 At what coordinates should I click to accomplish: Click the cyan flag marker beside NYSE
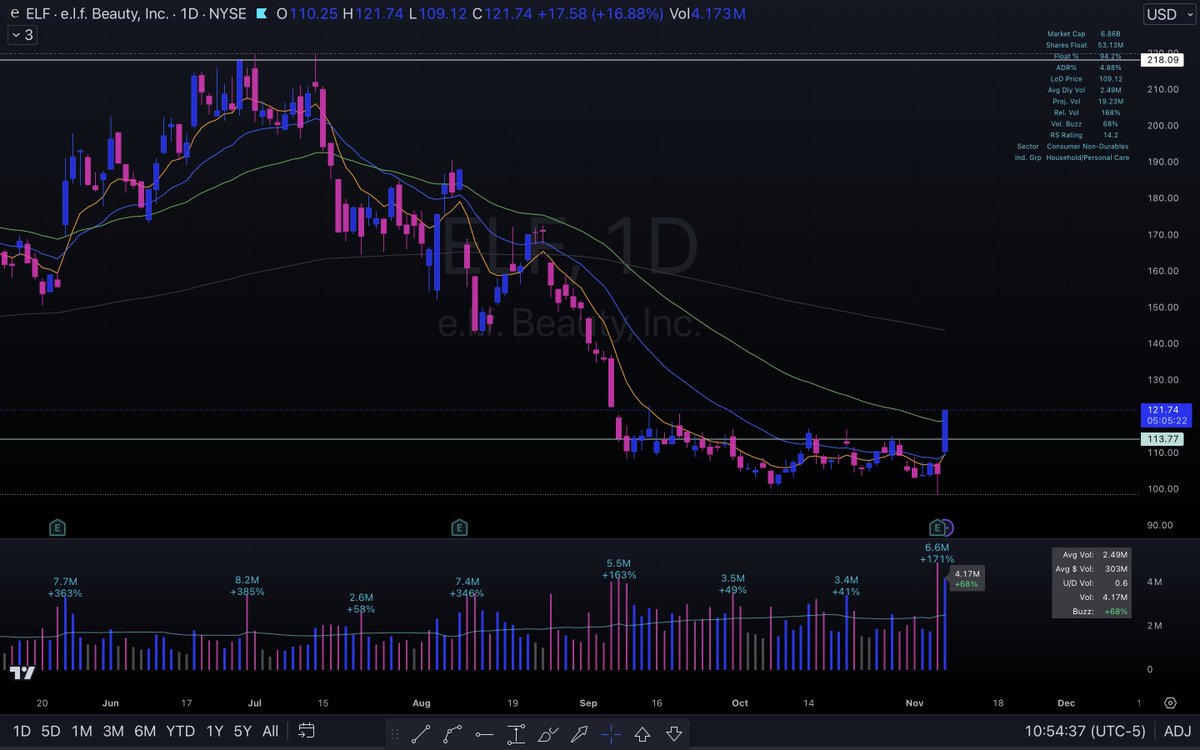[260, 15]
